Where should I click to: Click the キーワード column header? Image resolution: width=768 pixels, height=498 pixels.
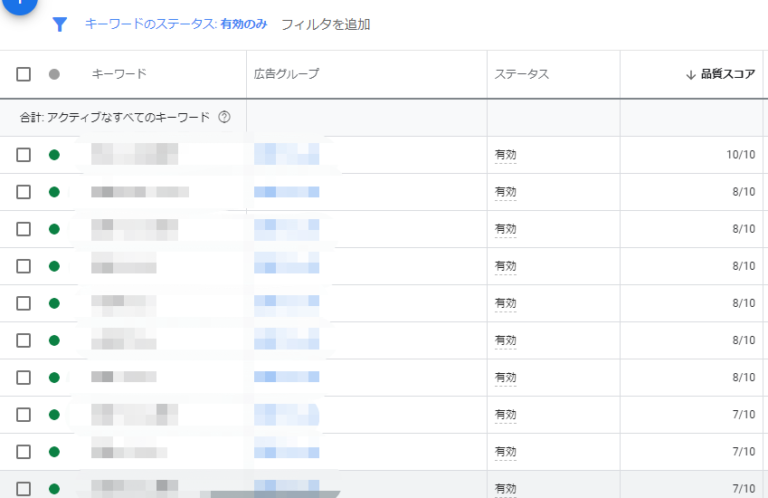point(119,74)
